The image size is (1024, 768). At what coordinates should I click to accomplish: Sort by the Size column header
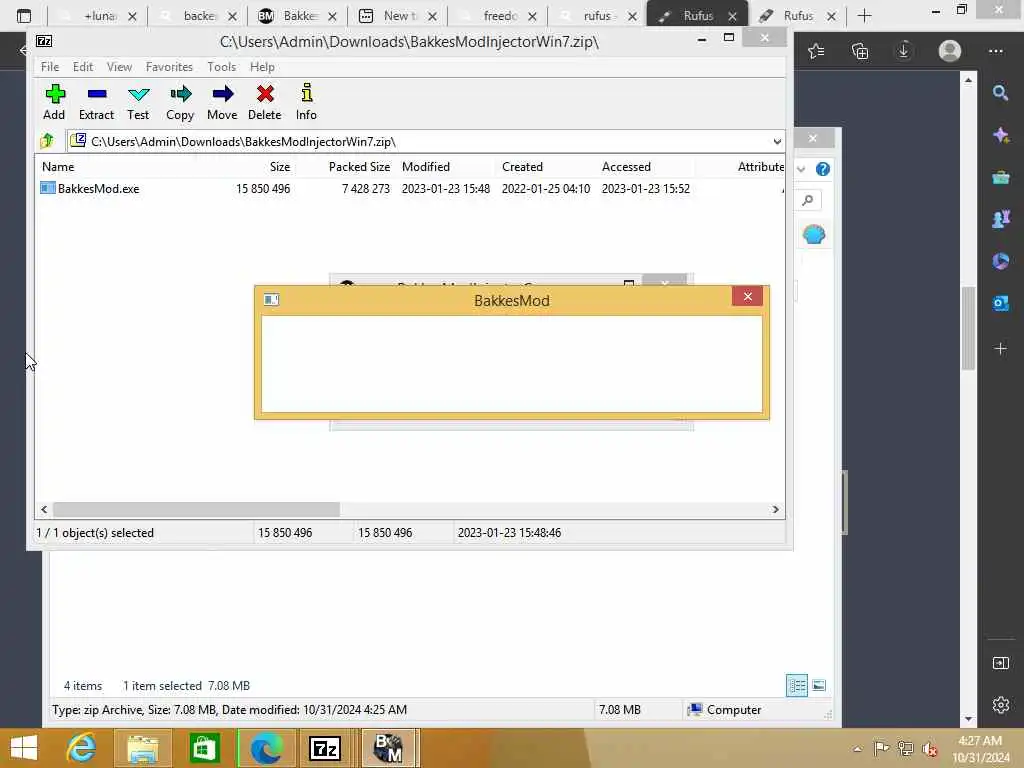pos(280,167)
